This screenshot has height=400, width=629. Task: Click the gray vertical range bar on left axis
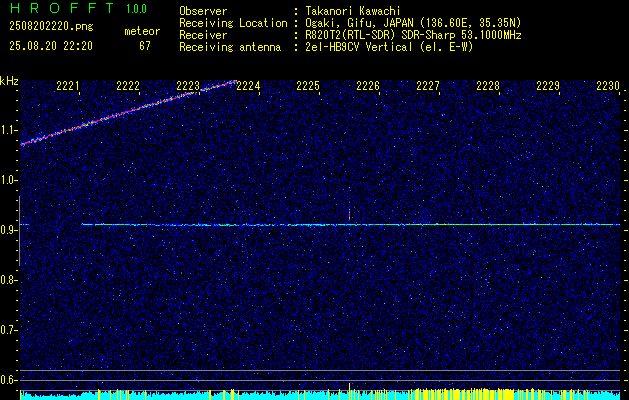point(19,231)
